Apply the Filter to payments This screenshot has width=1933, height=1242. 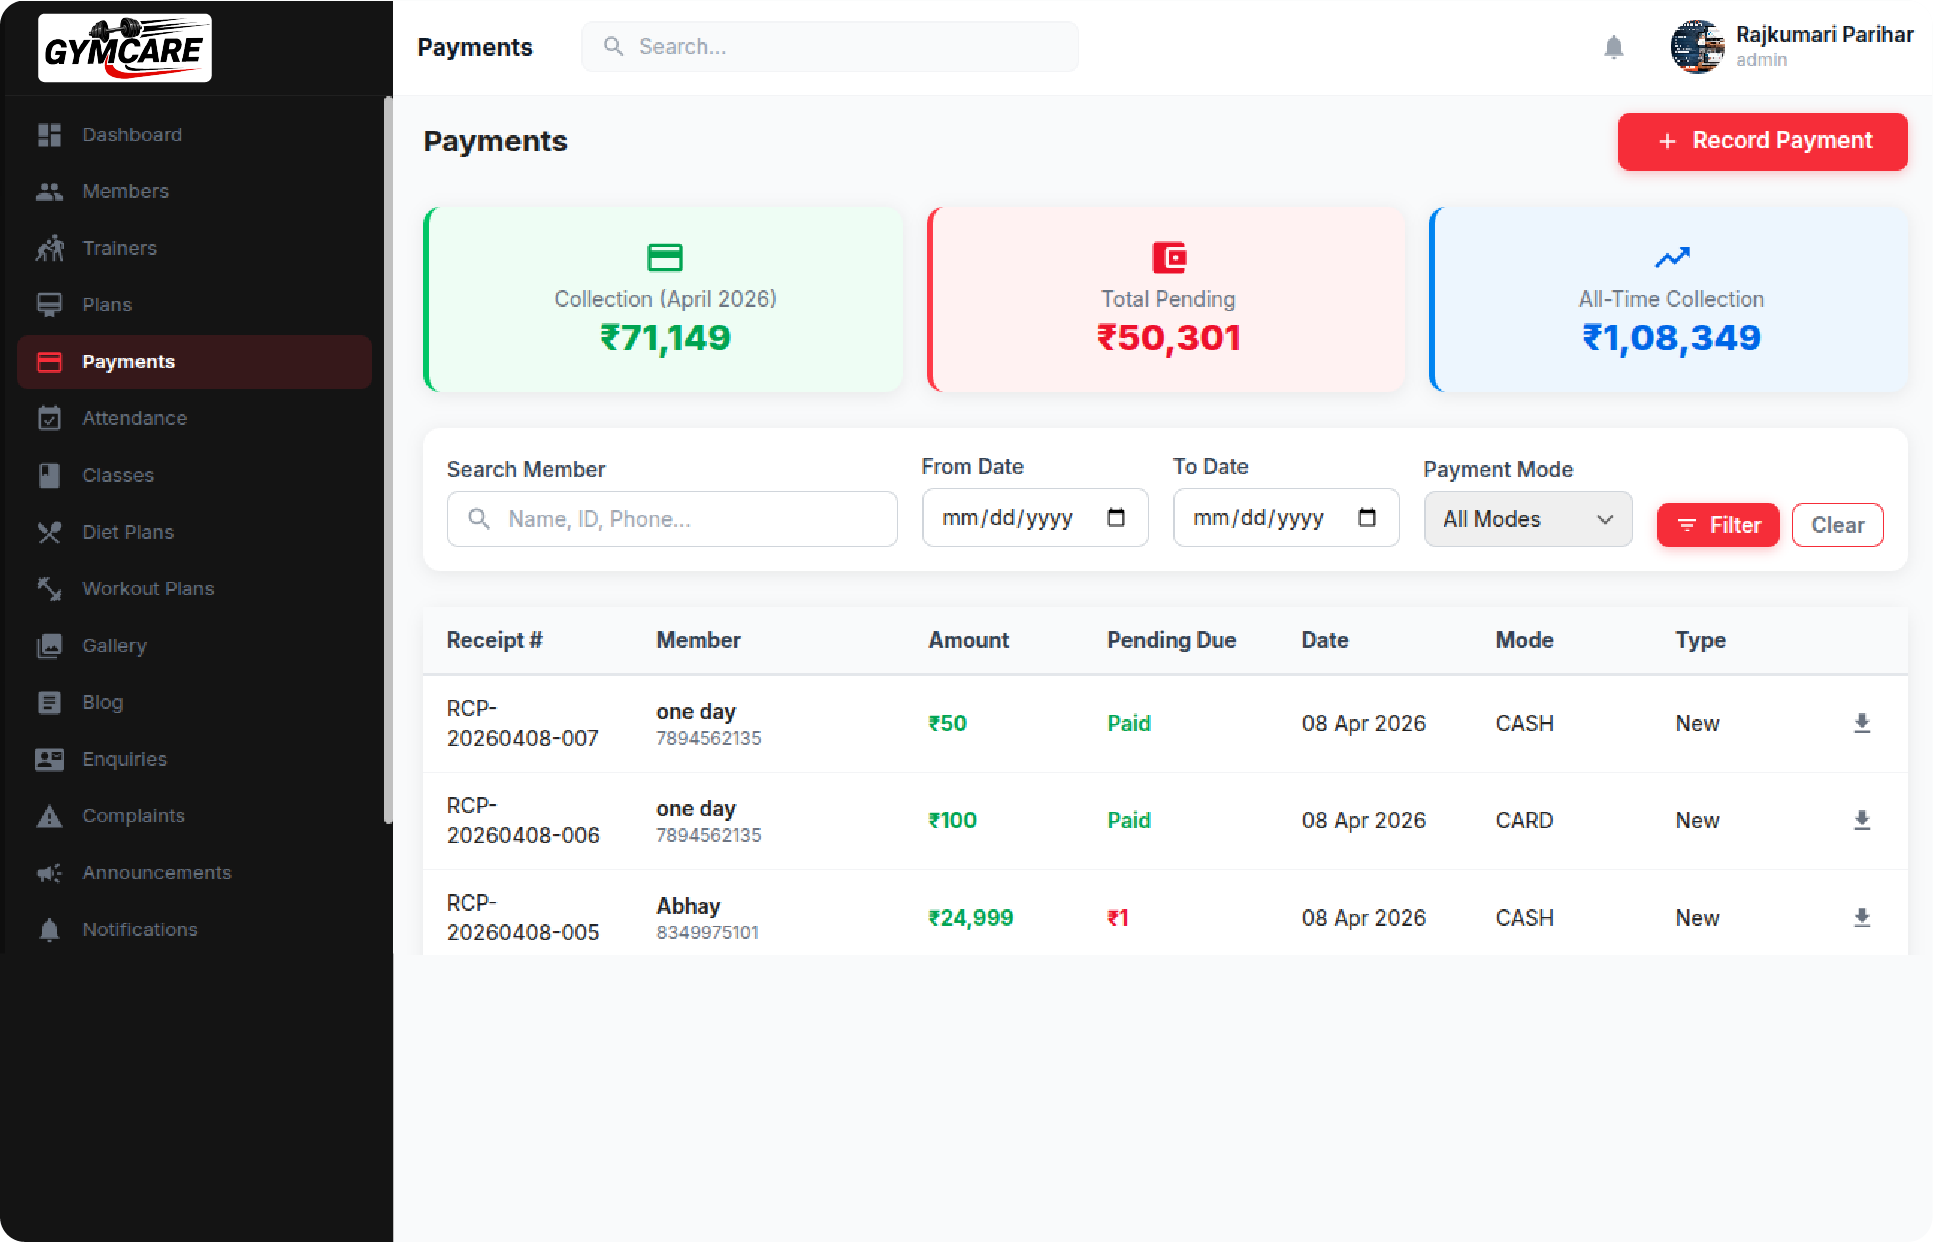coord(1717,525)
